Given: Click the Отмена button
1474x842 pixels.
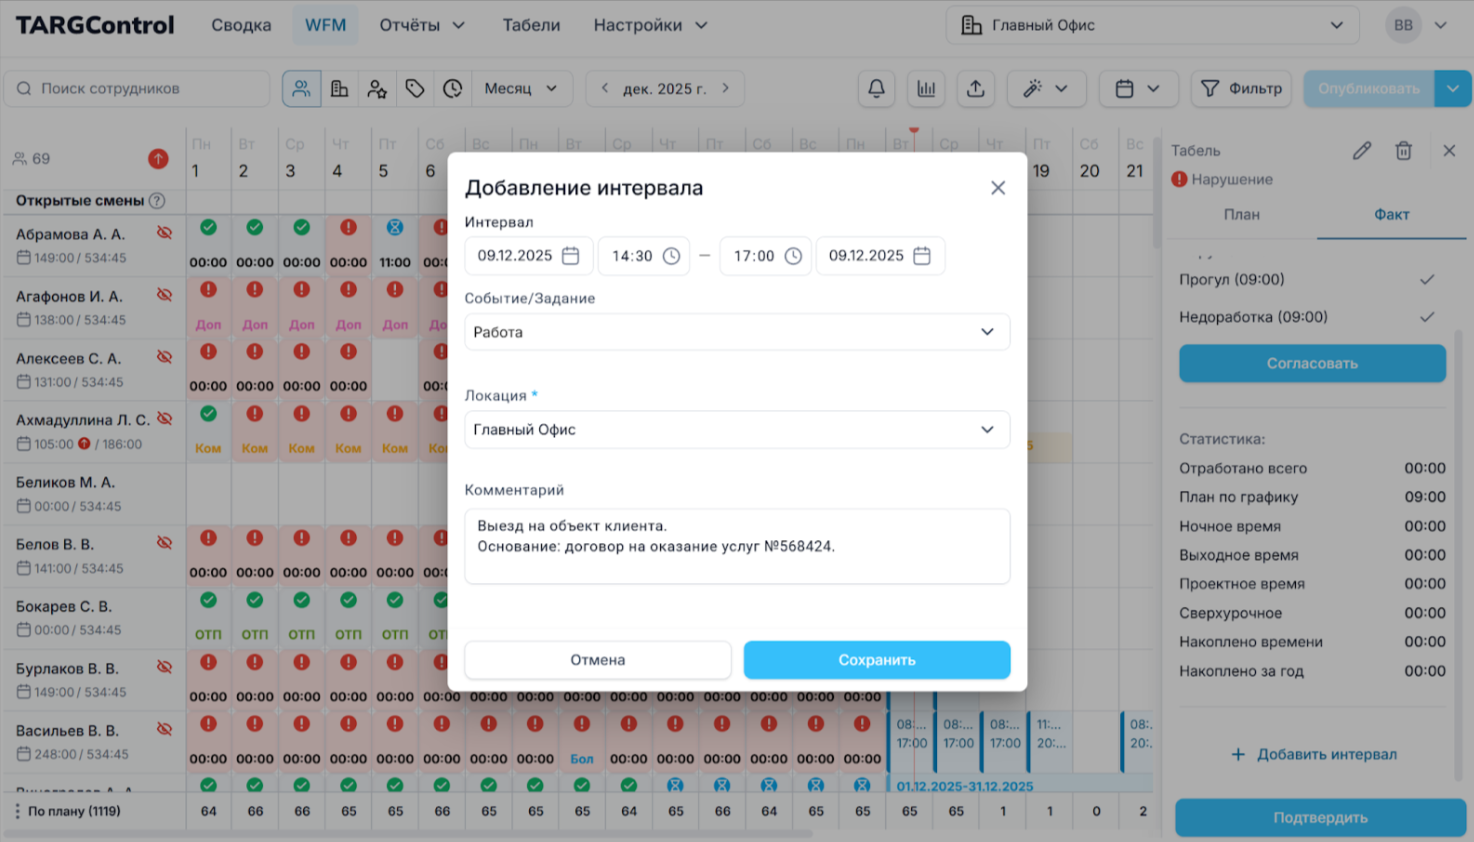Looking at the screenshot, I should [x=597, y=660].
